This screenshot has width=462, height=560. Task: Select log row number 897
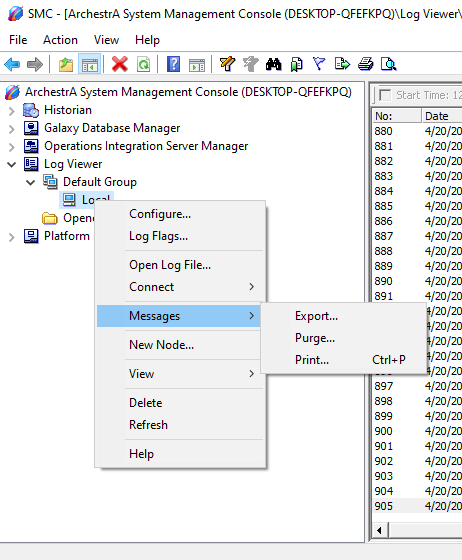(417, 386)
